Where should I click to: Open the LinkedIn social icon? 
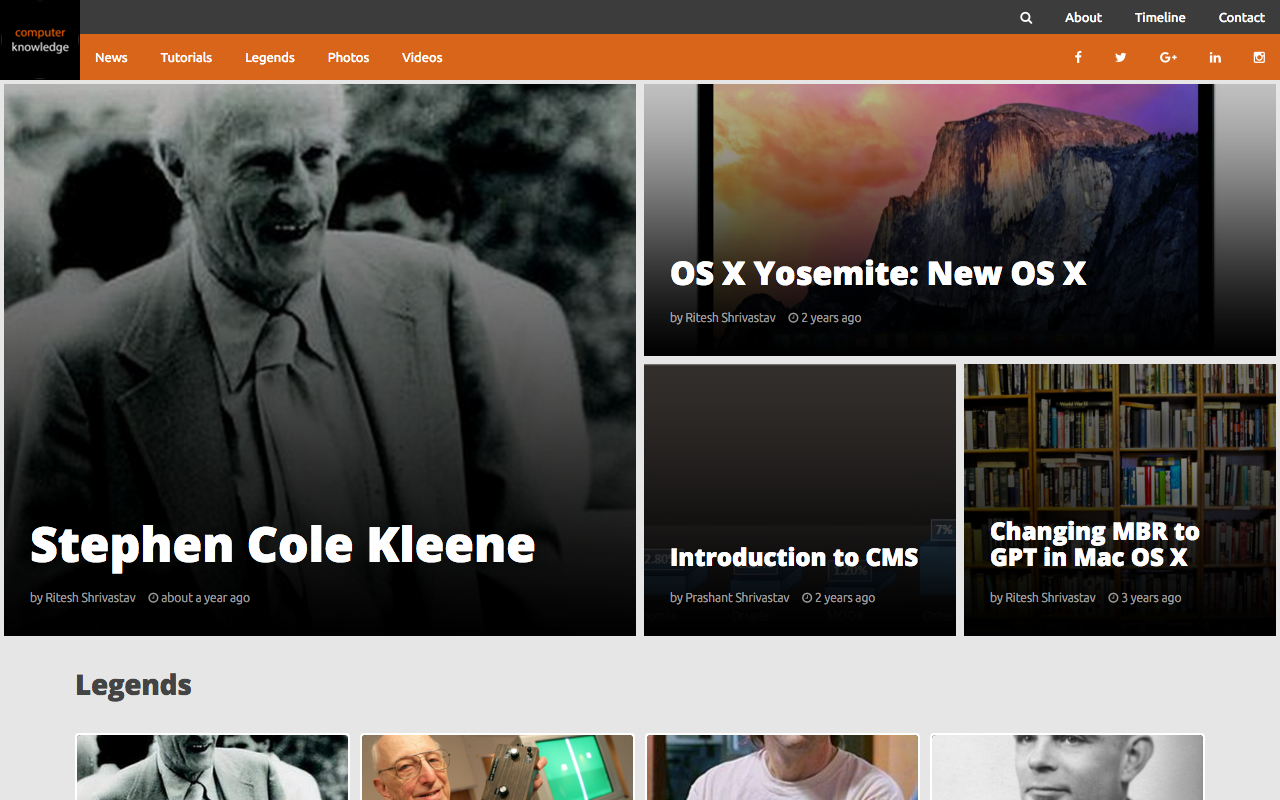[x=1215, y=57]
